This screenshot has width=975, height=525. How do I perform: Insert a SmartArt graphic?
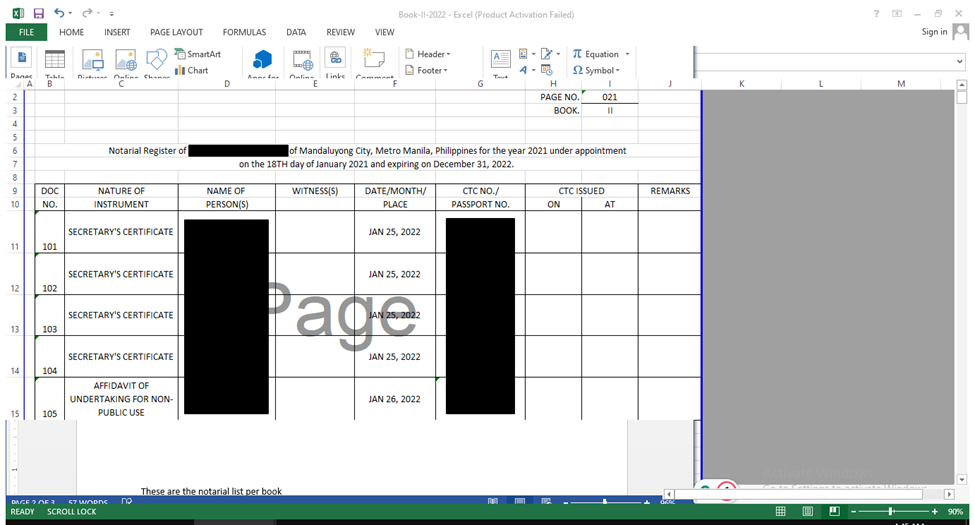198,54
